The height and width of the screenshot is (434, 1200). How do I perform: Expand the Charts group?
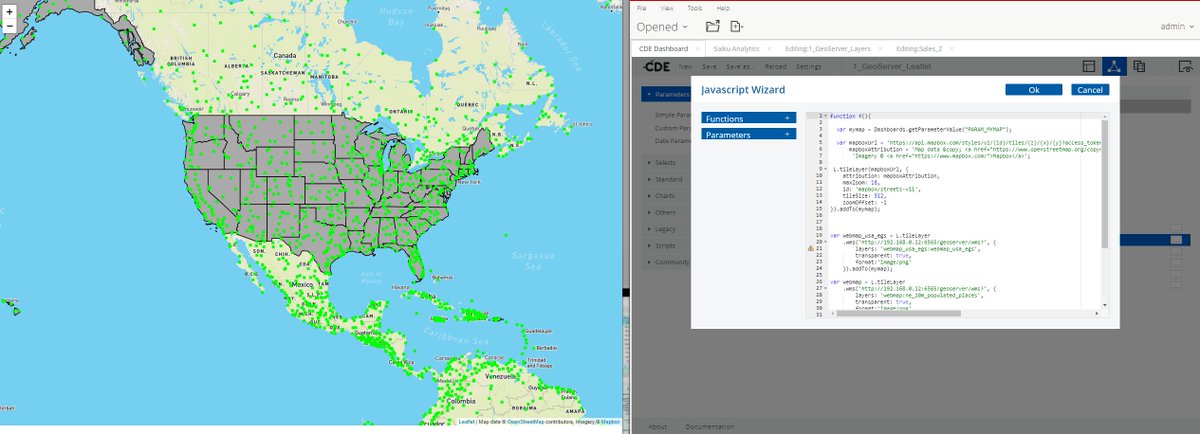[666, 196]
